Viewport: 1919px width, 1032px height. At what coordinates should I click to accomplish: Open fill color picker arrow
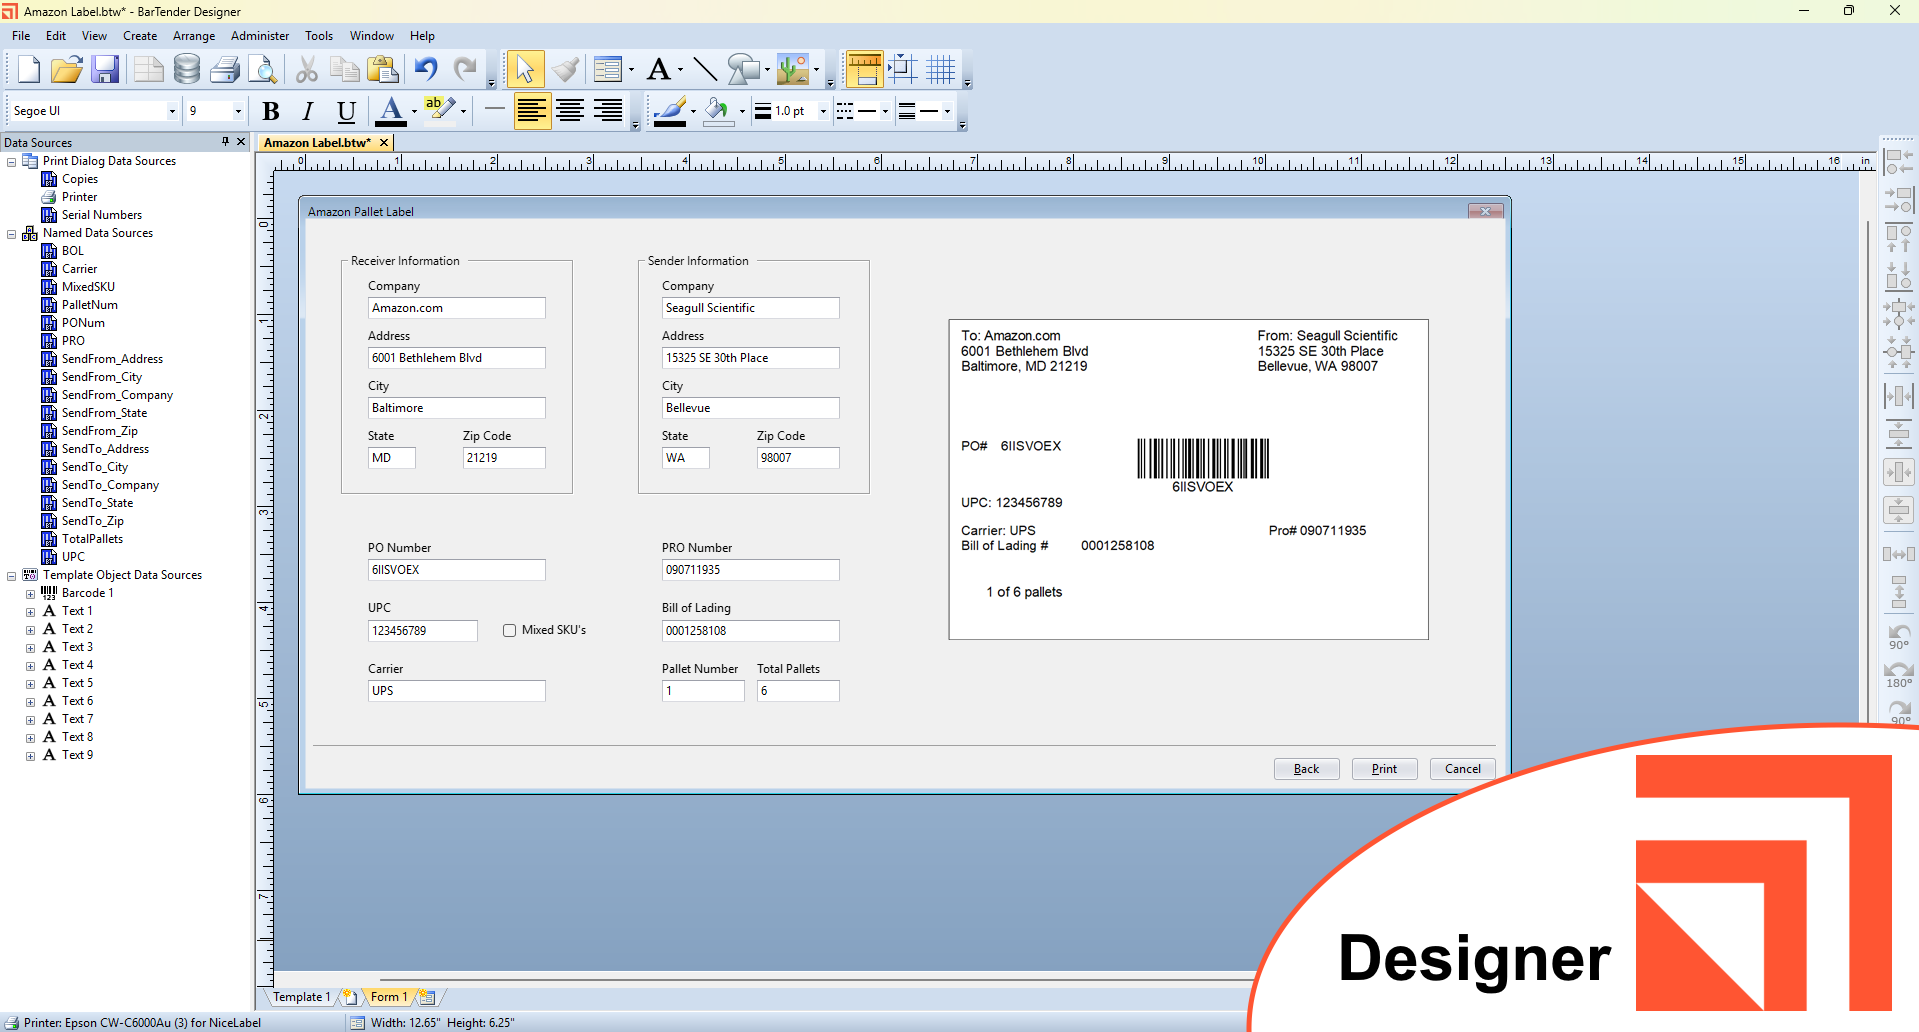[x=742, y=111]
